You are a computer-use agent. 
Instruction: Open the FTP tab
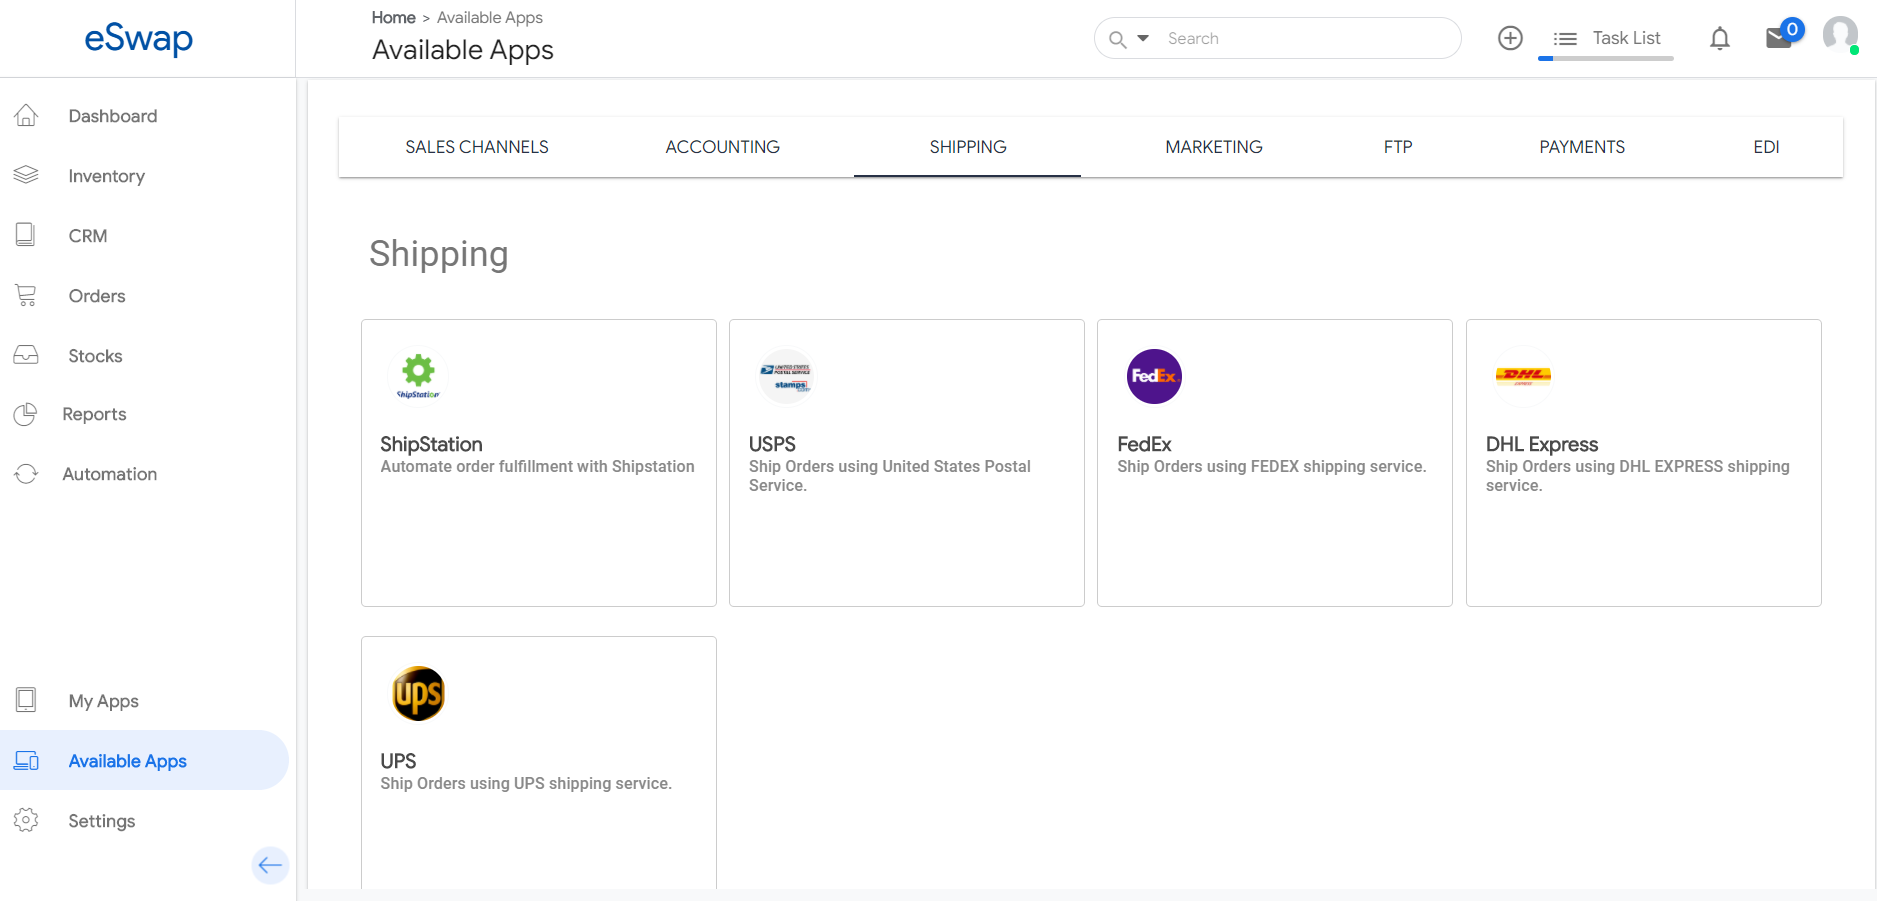[1398, 147]
